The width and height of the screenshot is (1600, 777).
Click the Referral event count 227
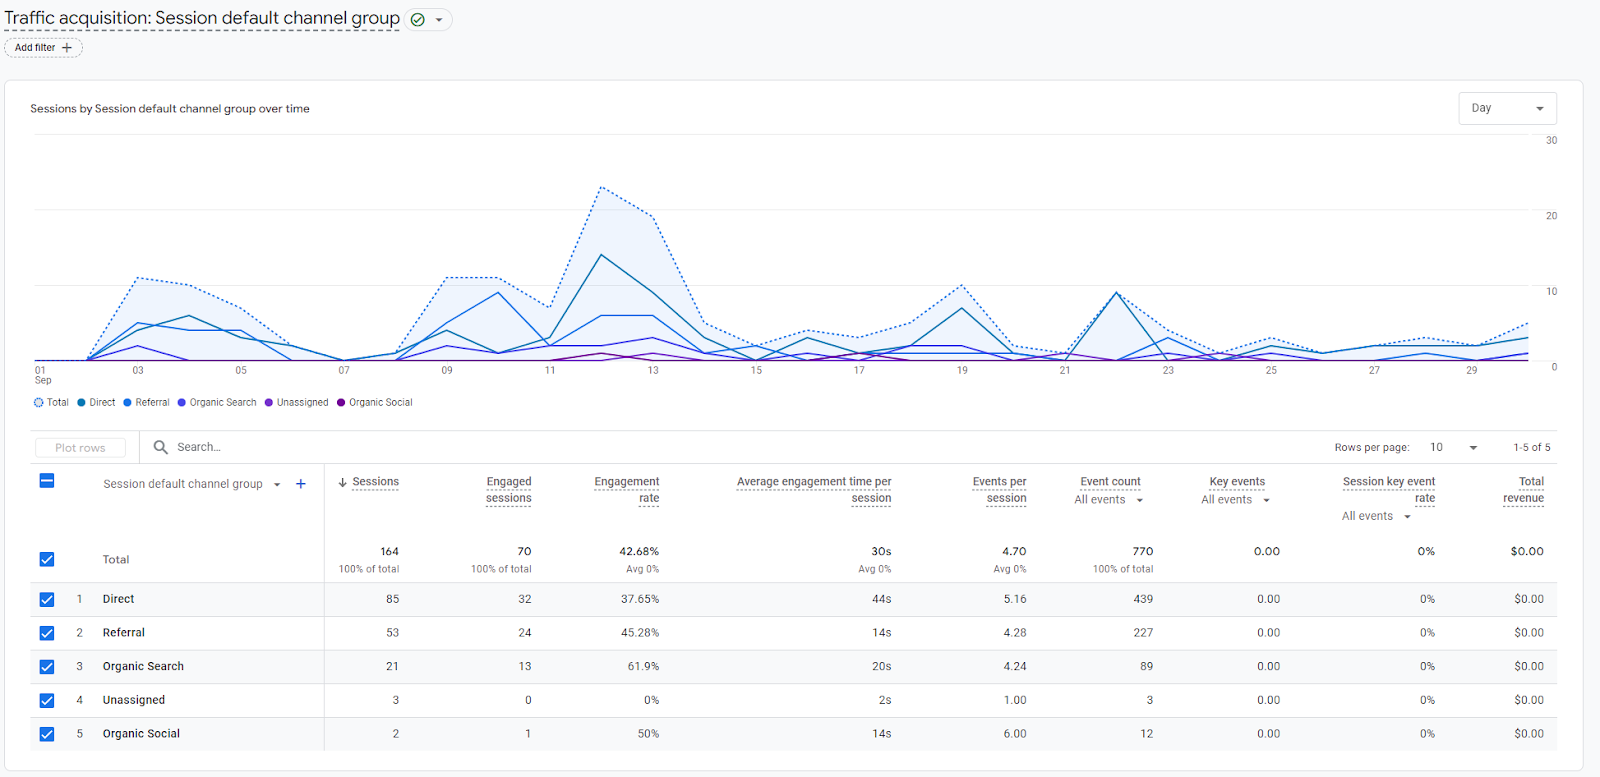(1143, 633)
